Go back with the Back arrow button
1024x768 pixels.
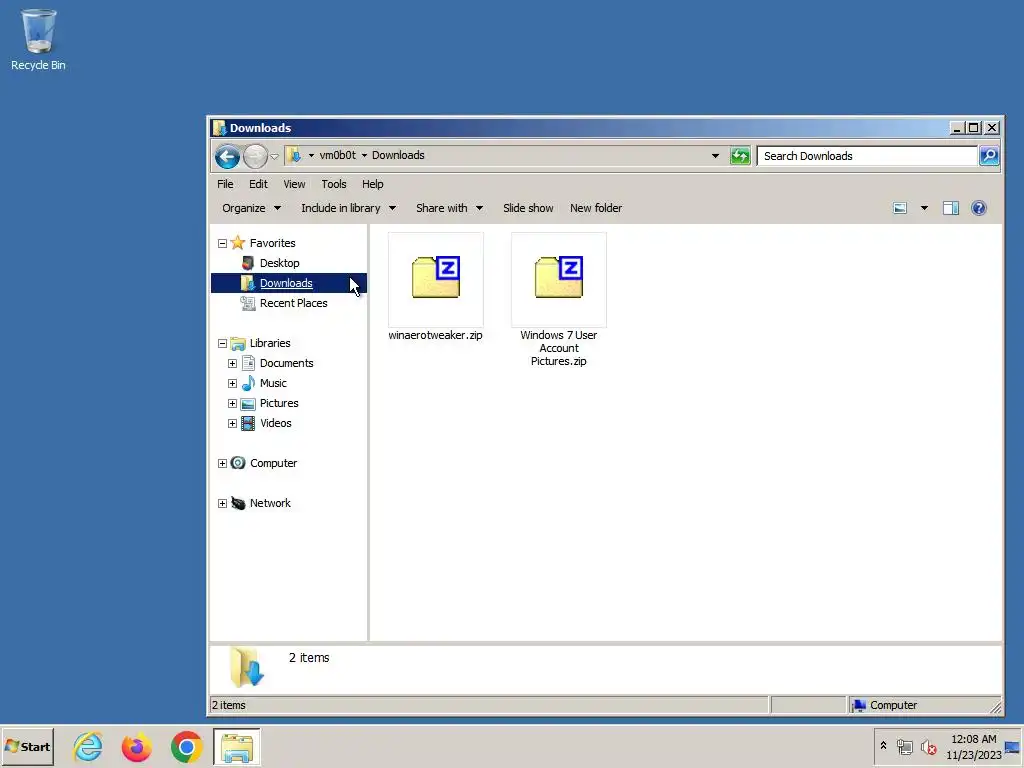227,156
